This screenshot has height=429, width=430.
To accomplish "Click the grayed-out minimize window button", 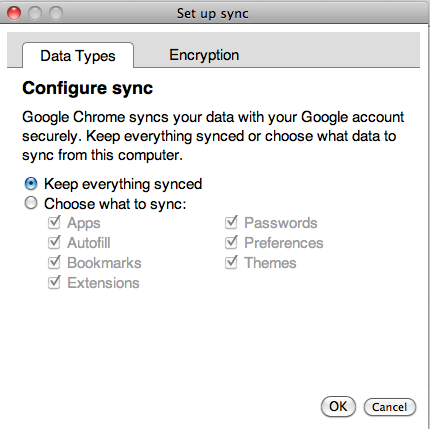I will [35, 13].
